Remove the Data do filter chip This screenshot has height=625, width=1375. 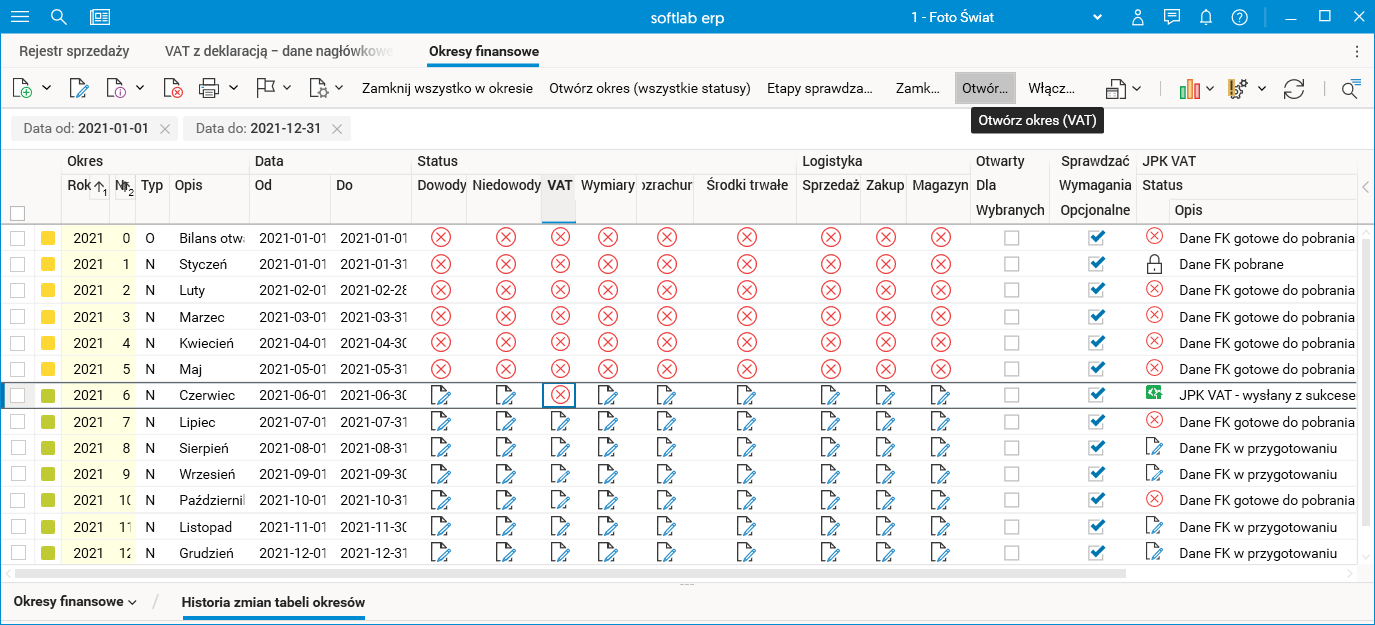tap(337, 128)
